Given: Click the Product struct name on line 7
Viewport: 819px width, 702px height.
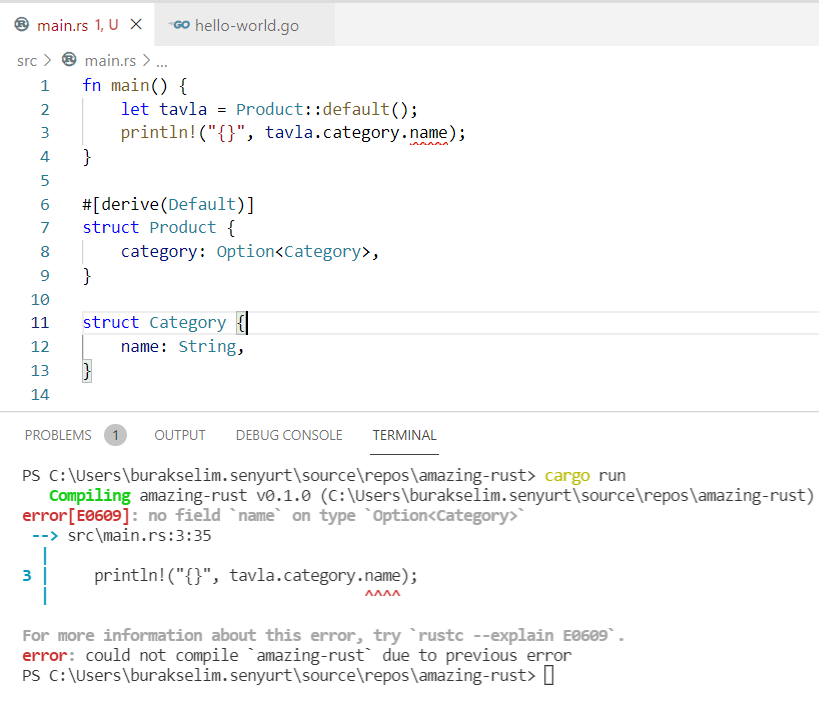Looking at the screenshot, I should point(182,227).
